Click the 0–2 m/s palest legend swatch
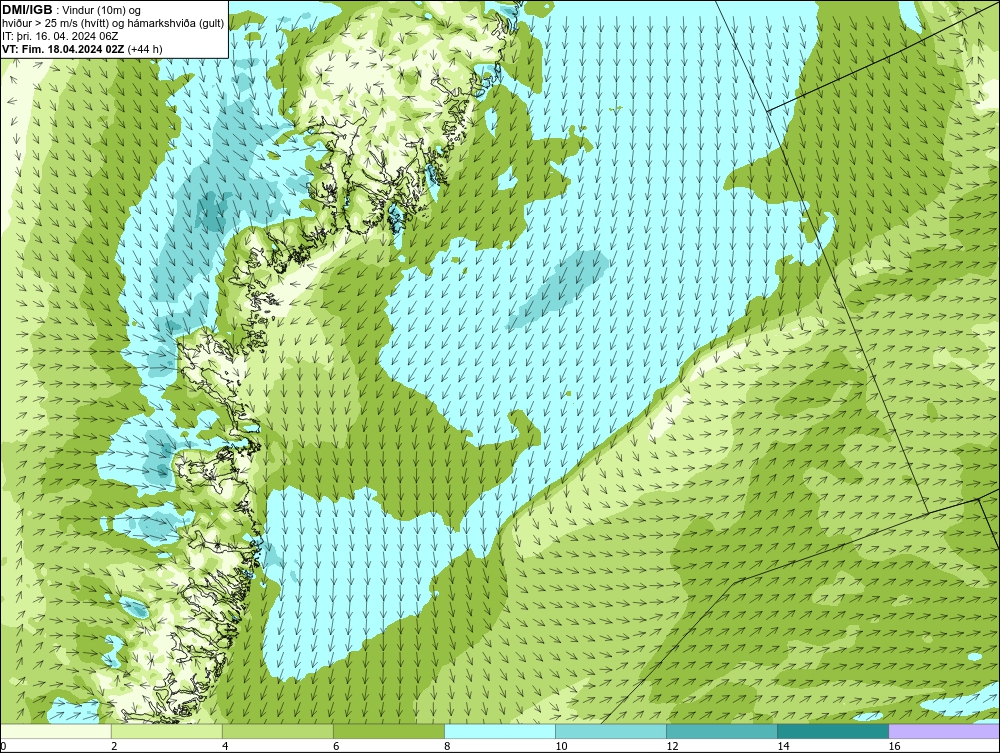1000x753 pixels. [x=56, y=731]
